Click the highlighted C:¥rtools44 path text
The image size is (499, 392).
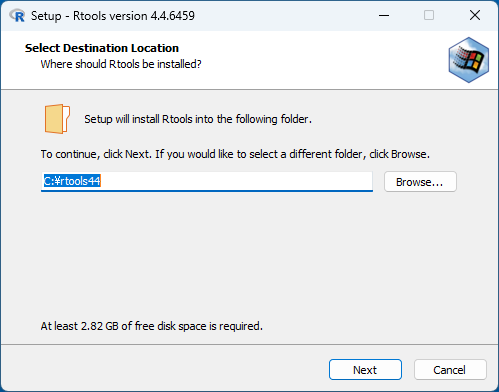click(x=72, y=181)
